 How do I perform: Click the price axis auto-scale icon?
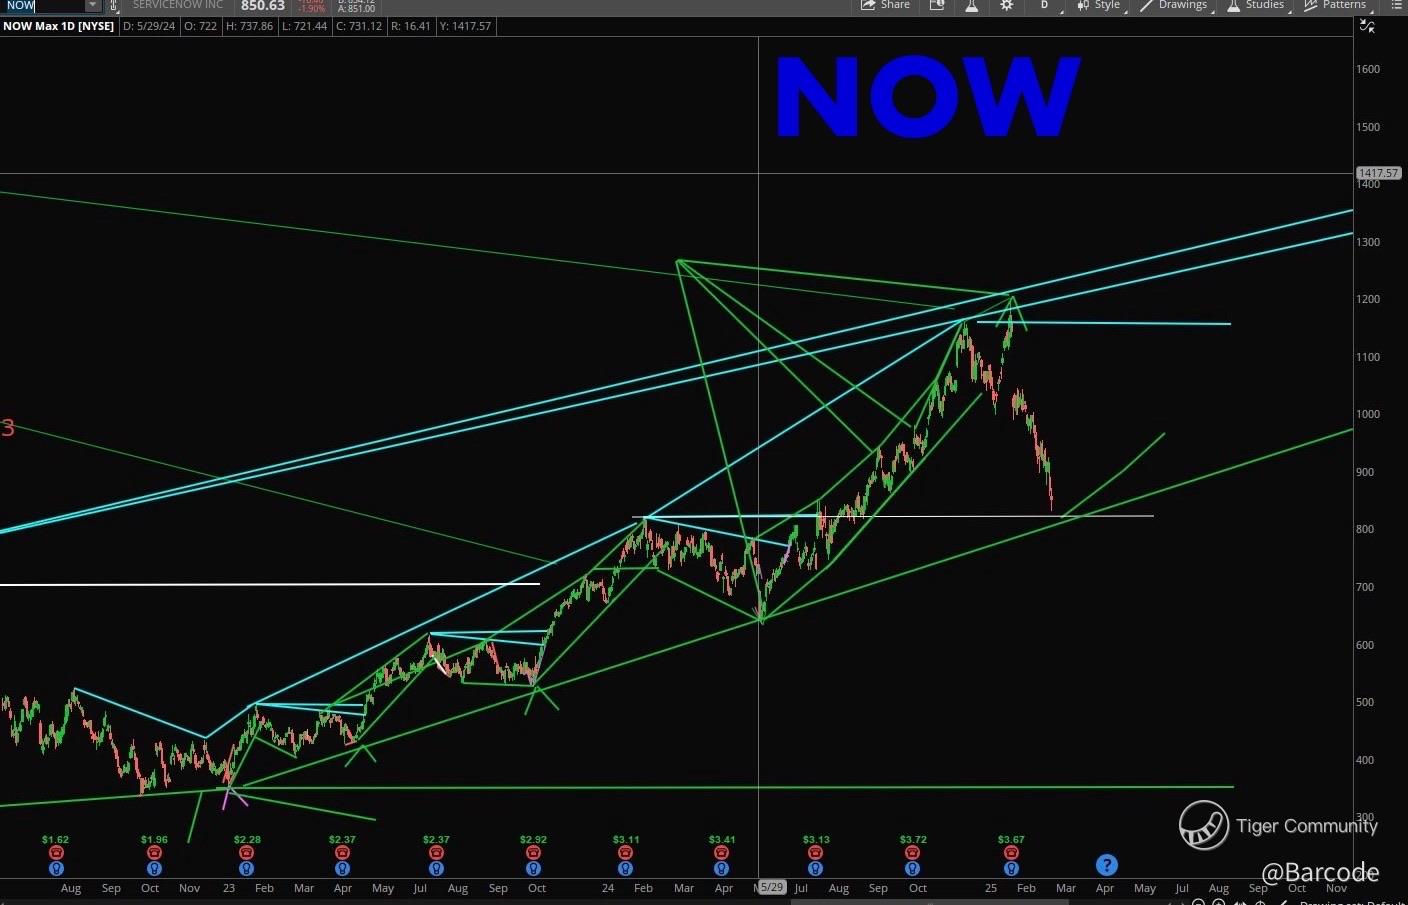click(x=1367, y=26)
